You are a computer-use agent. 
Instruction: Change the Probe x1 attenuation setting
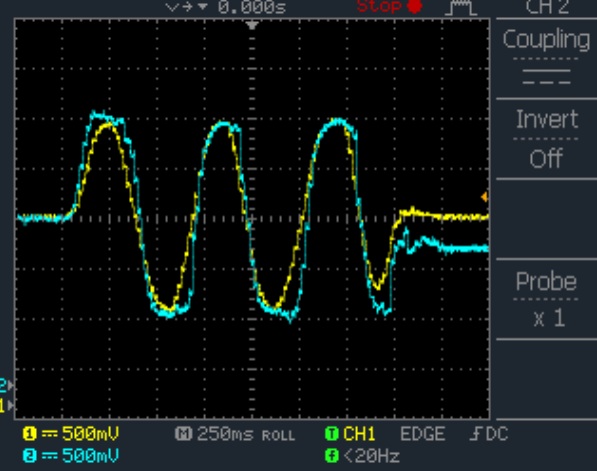click(x=546, y=299)
